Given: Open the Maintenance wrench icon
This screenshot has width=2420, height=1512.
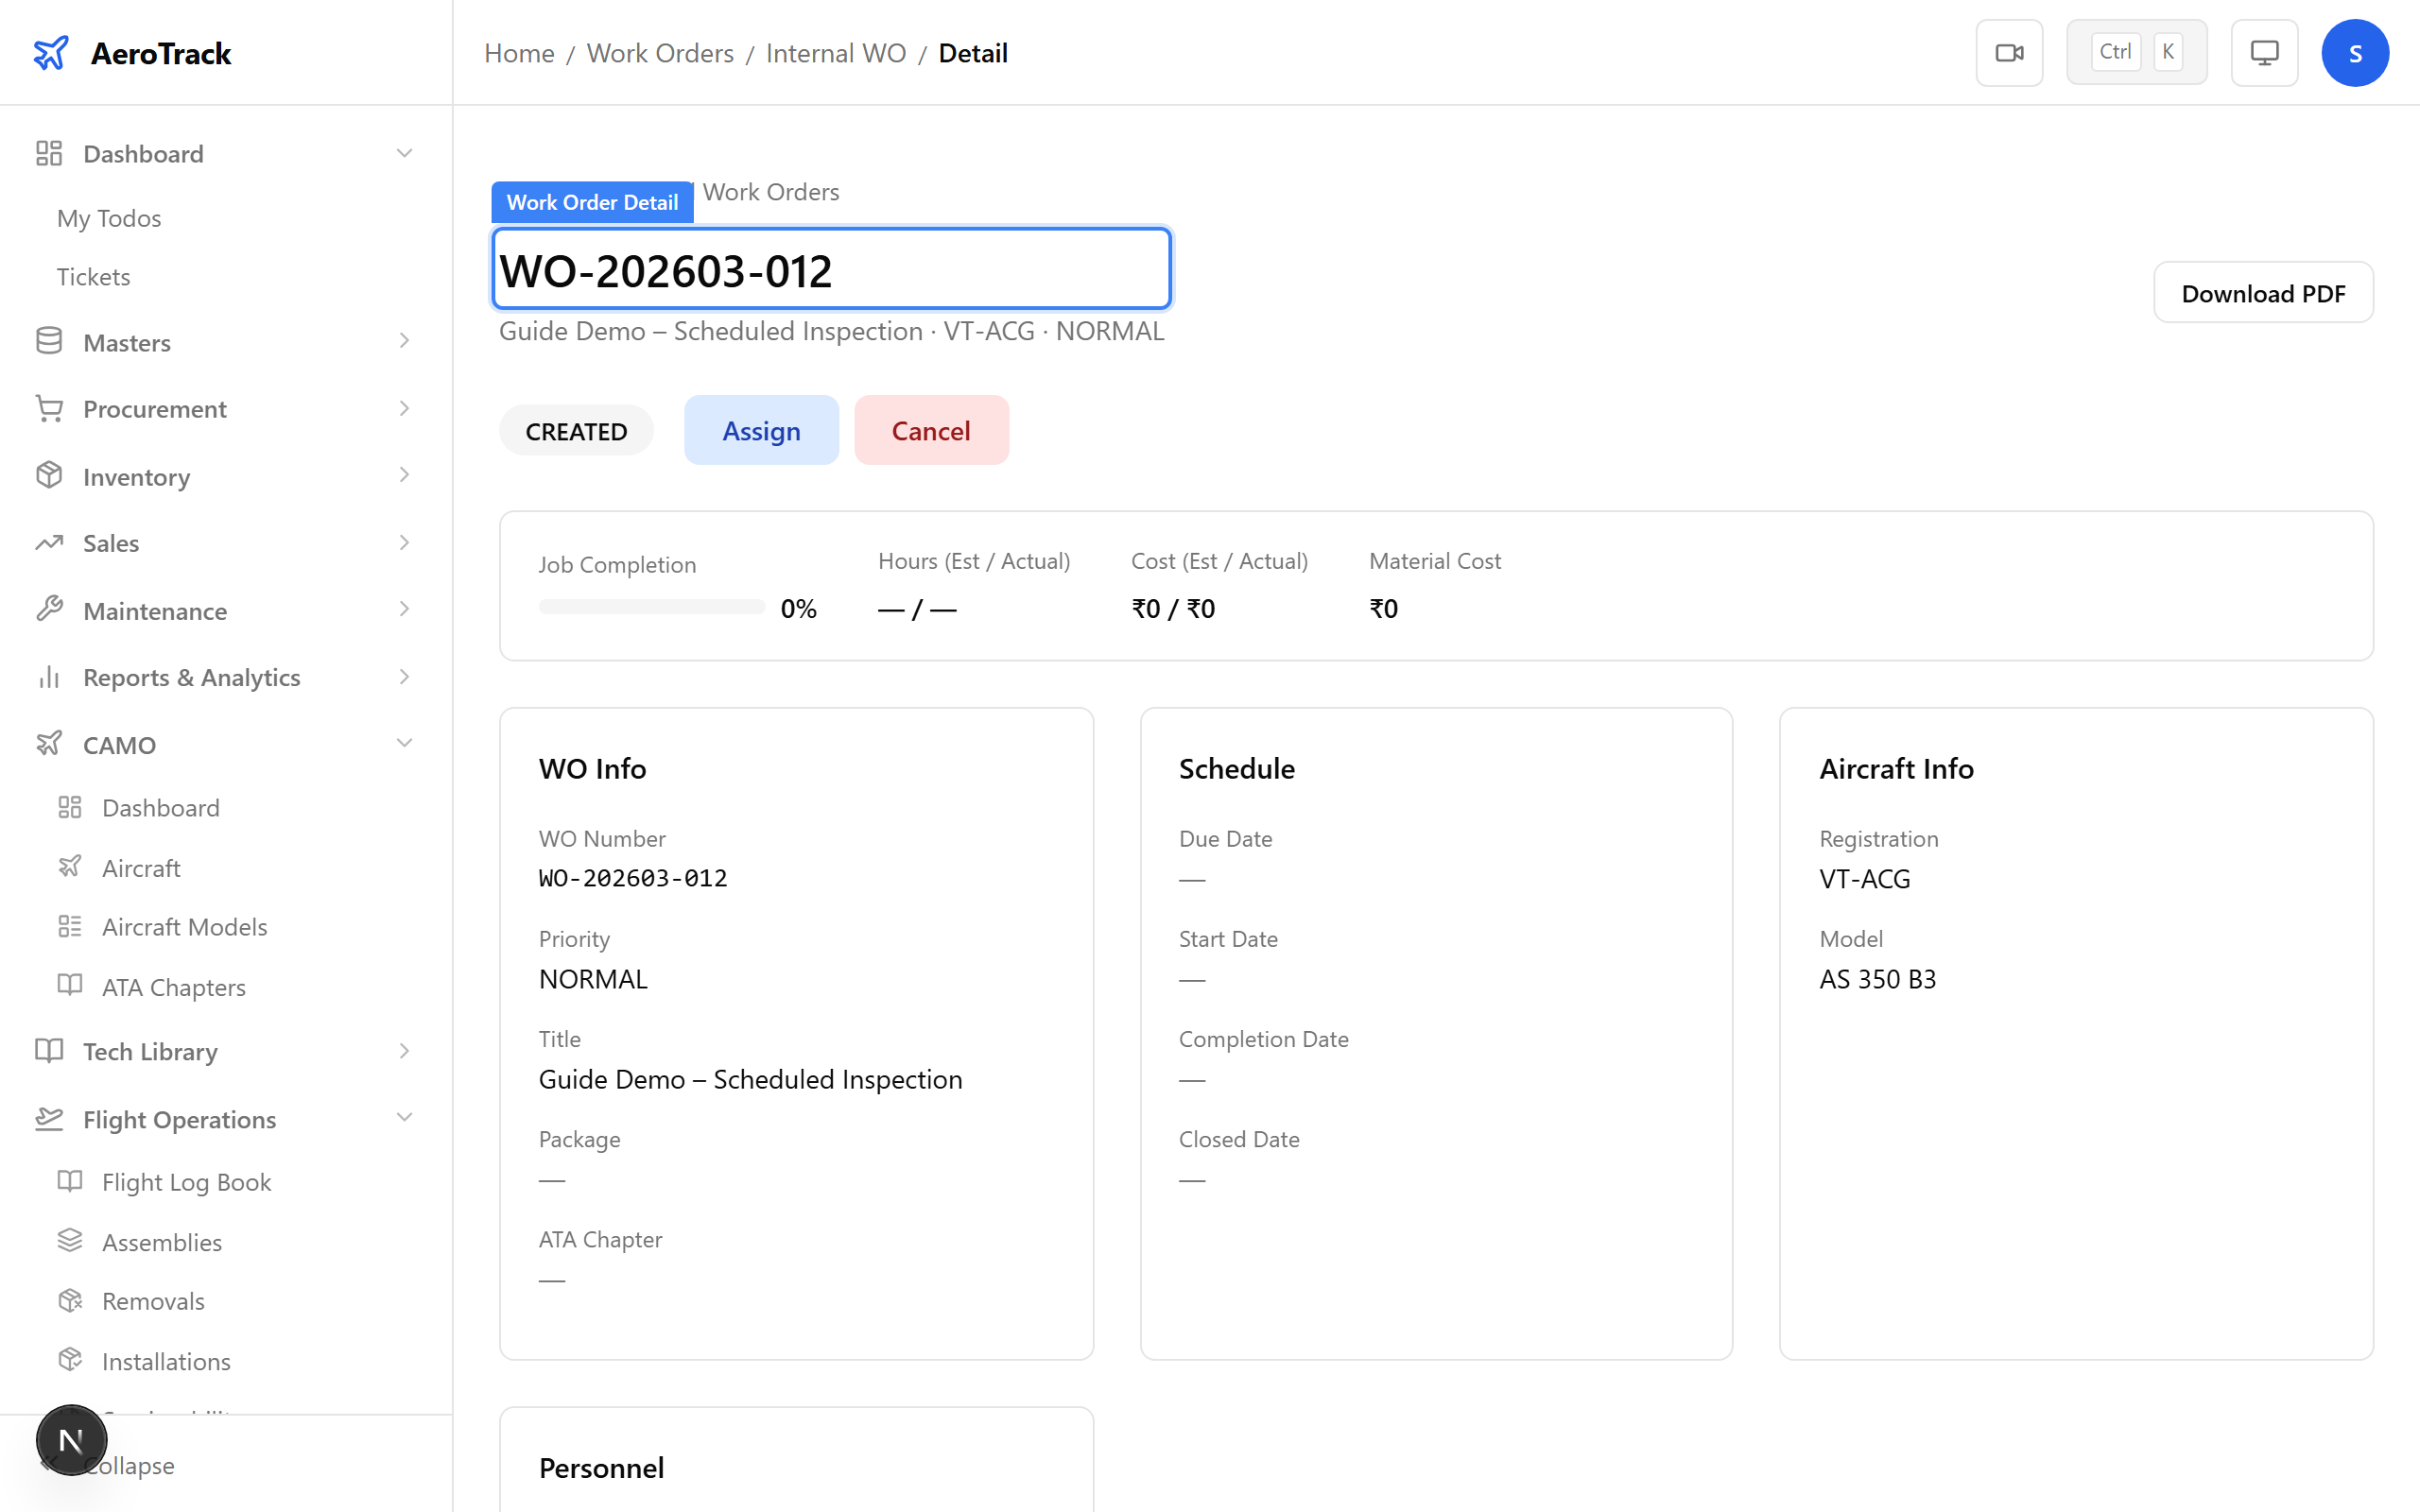Looking at the screenshot, I should pos(49,610).
